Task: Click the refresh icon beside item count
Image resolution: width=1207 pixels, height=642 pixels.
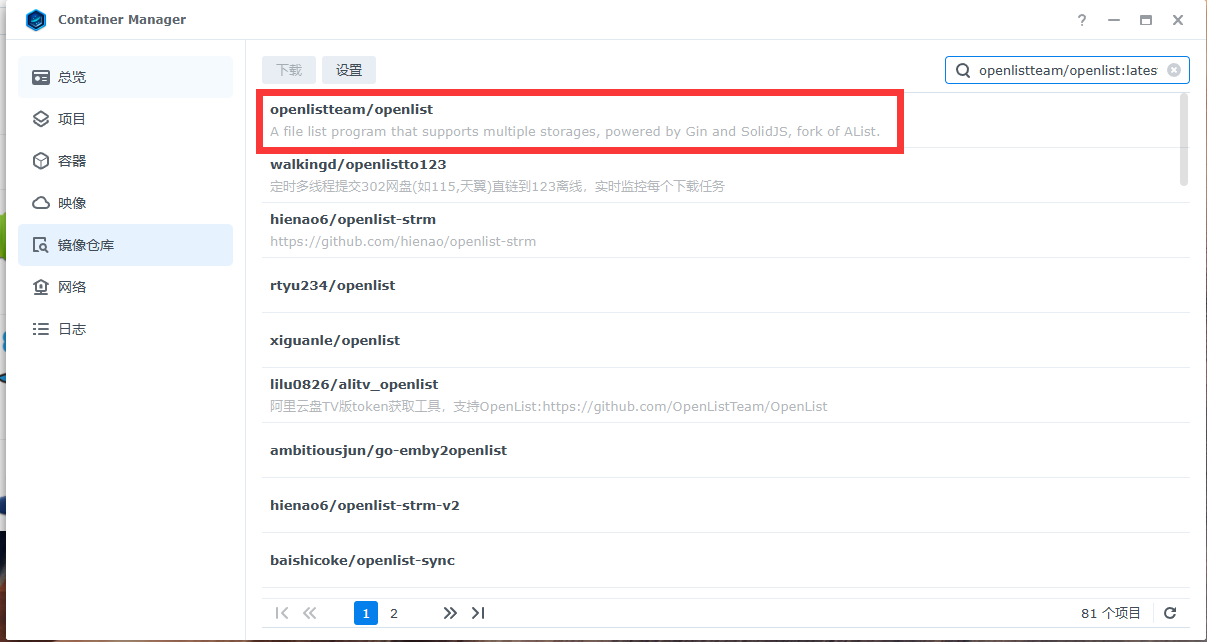Action: [1170, 613]
